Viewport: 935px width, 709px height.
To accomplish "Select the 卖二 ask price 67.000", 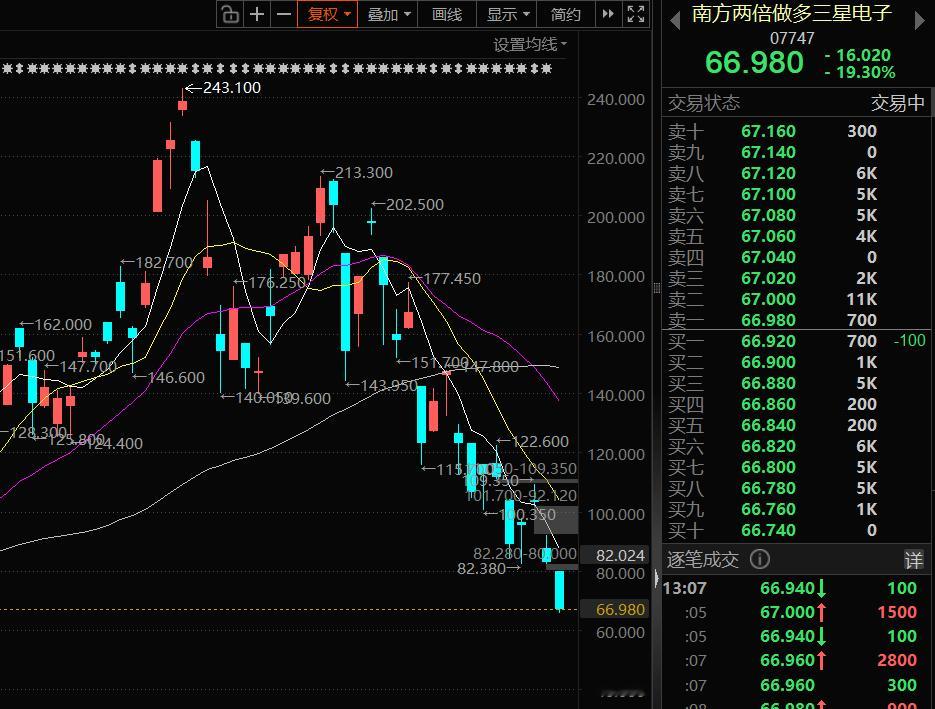I will (768, 299).
